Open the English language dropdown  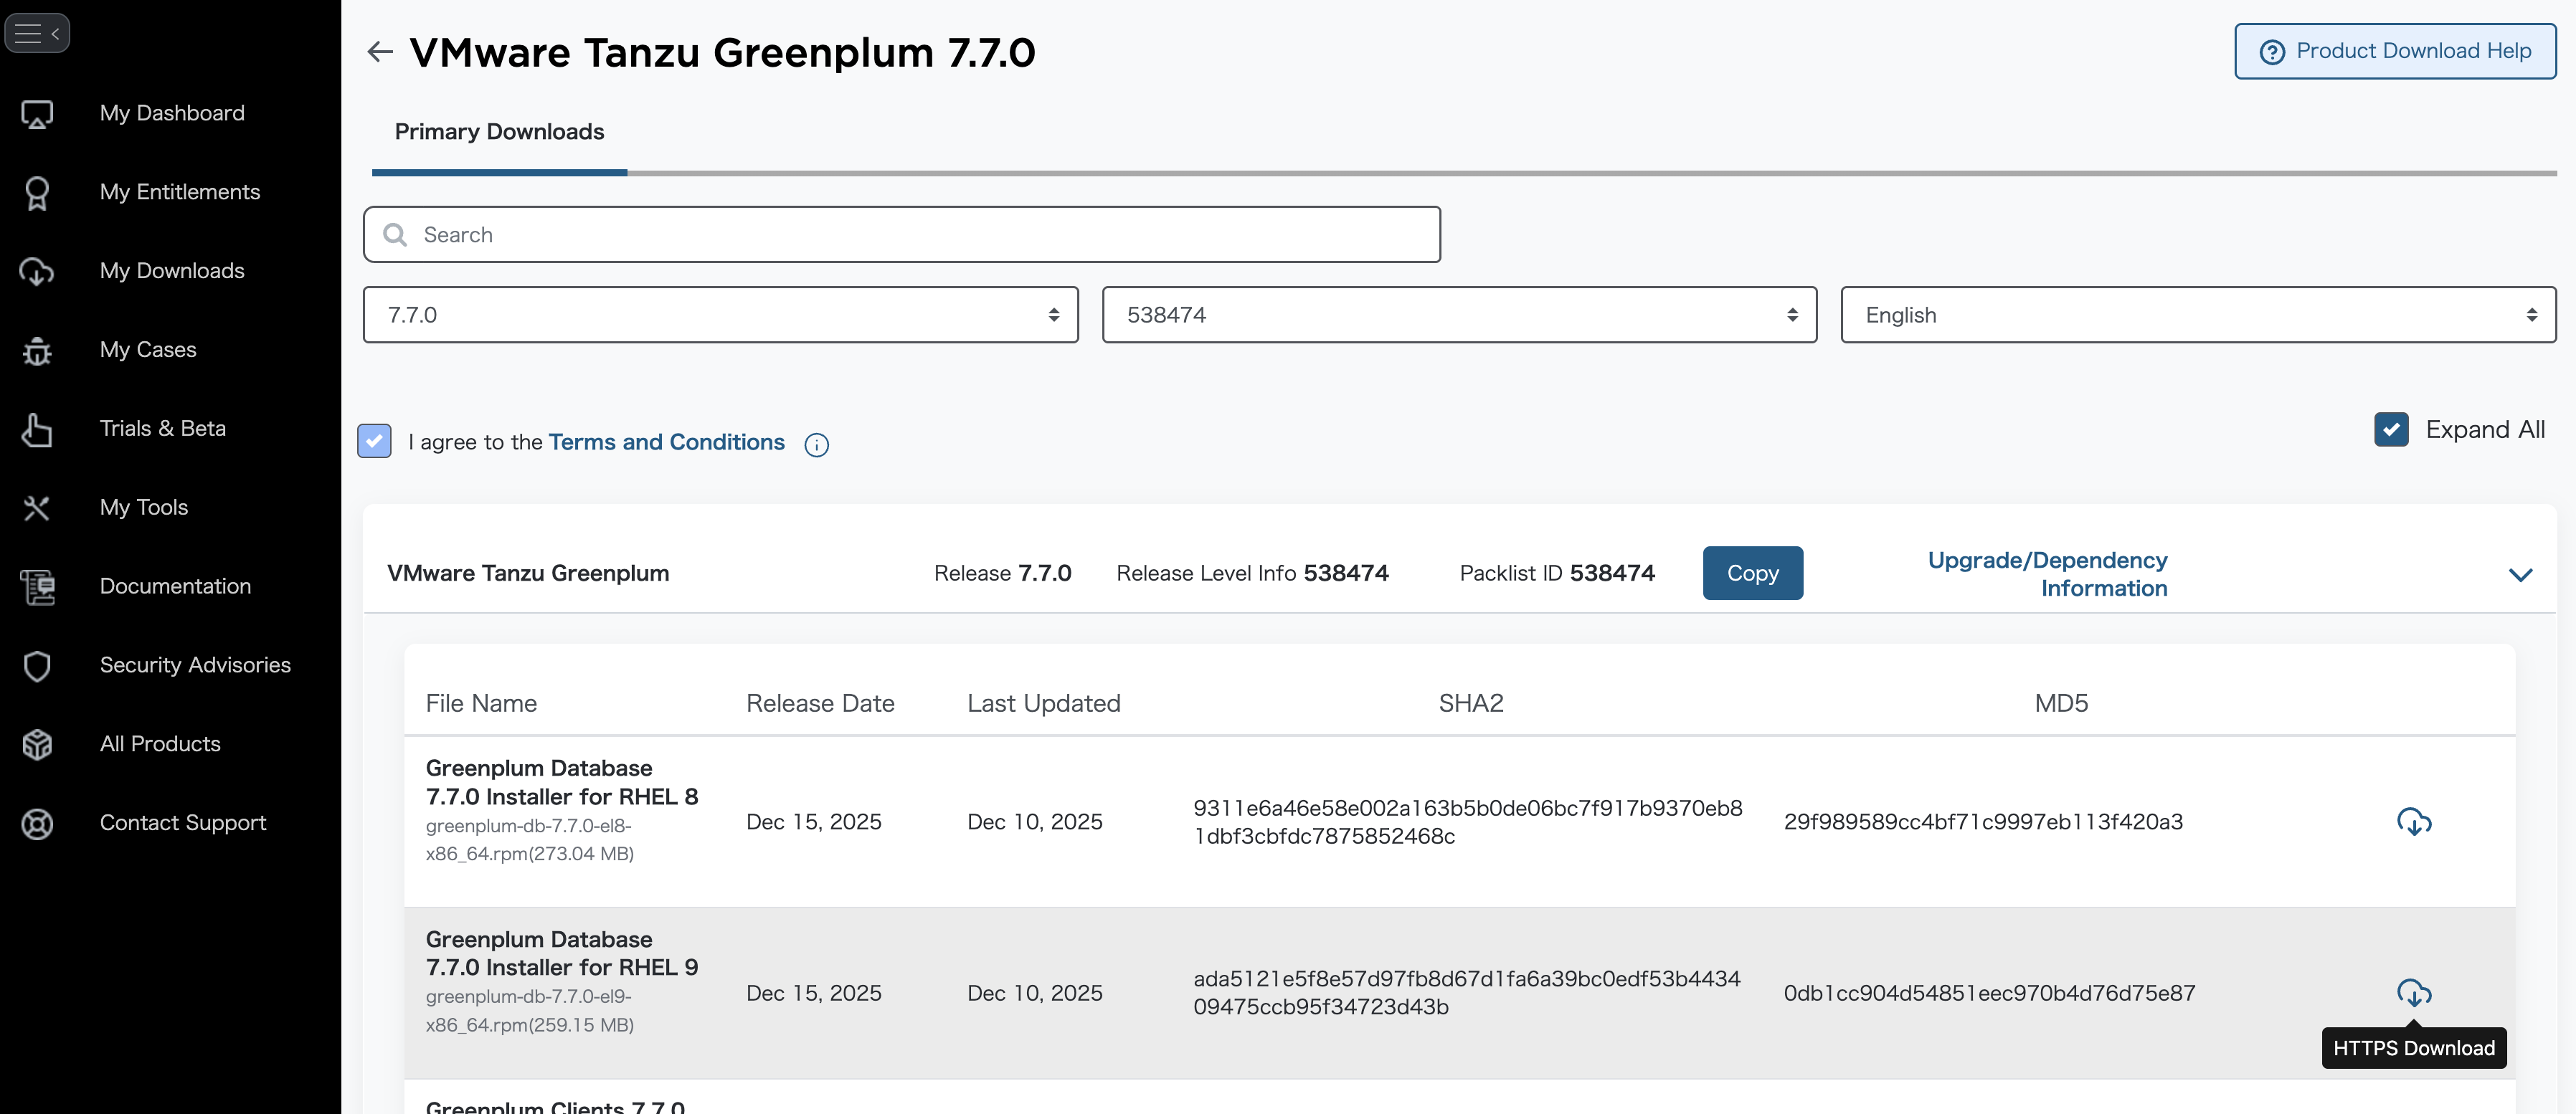coord(2197,315)
